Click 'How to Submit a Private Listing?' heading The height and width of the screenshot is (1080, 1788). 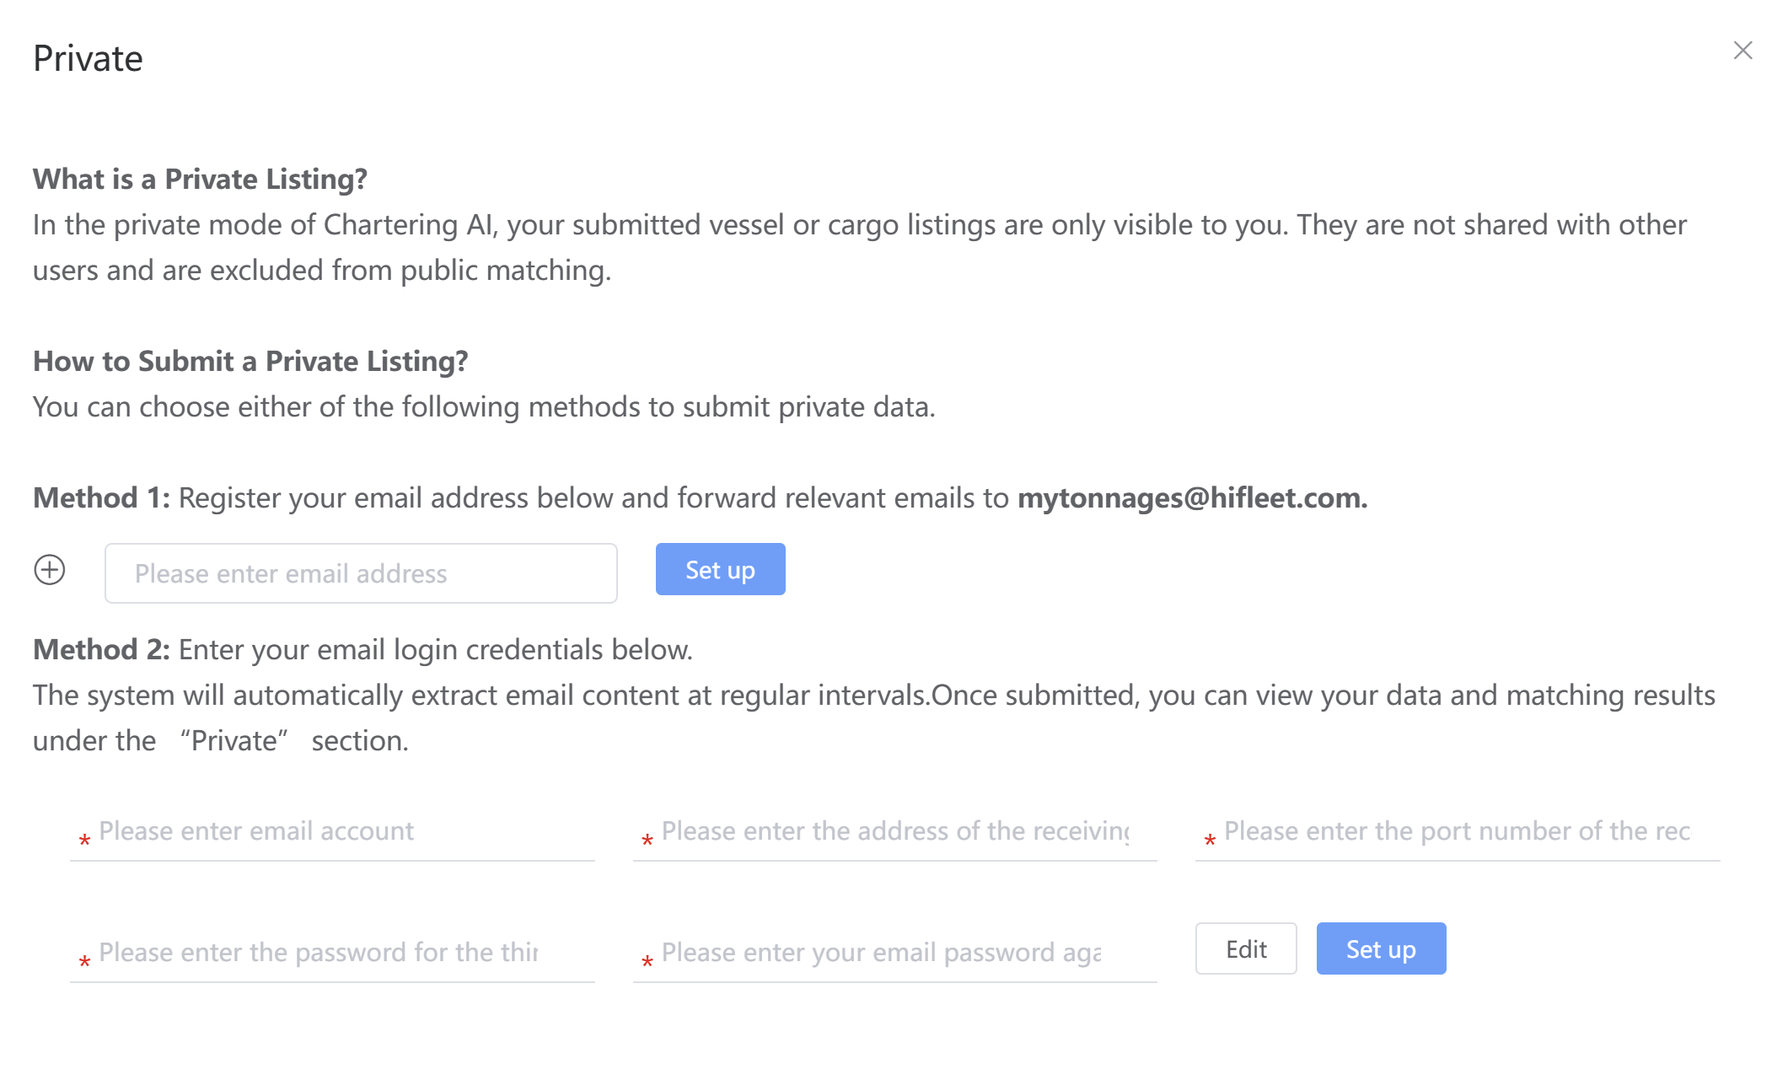250,361
